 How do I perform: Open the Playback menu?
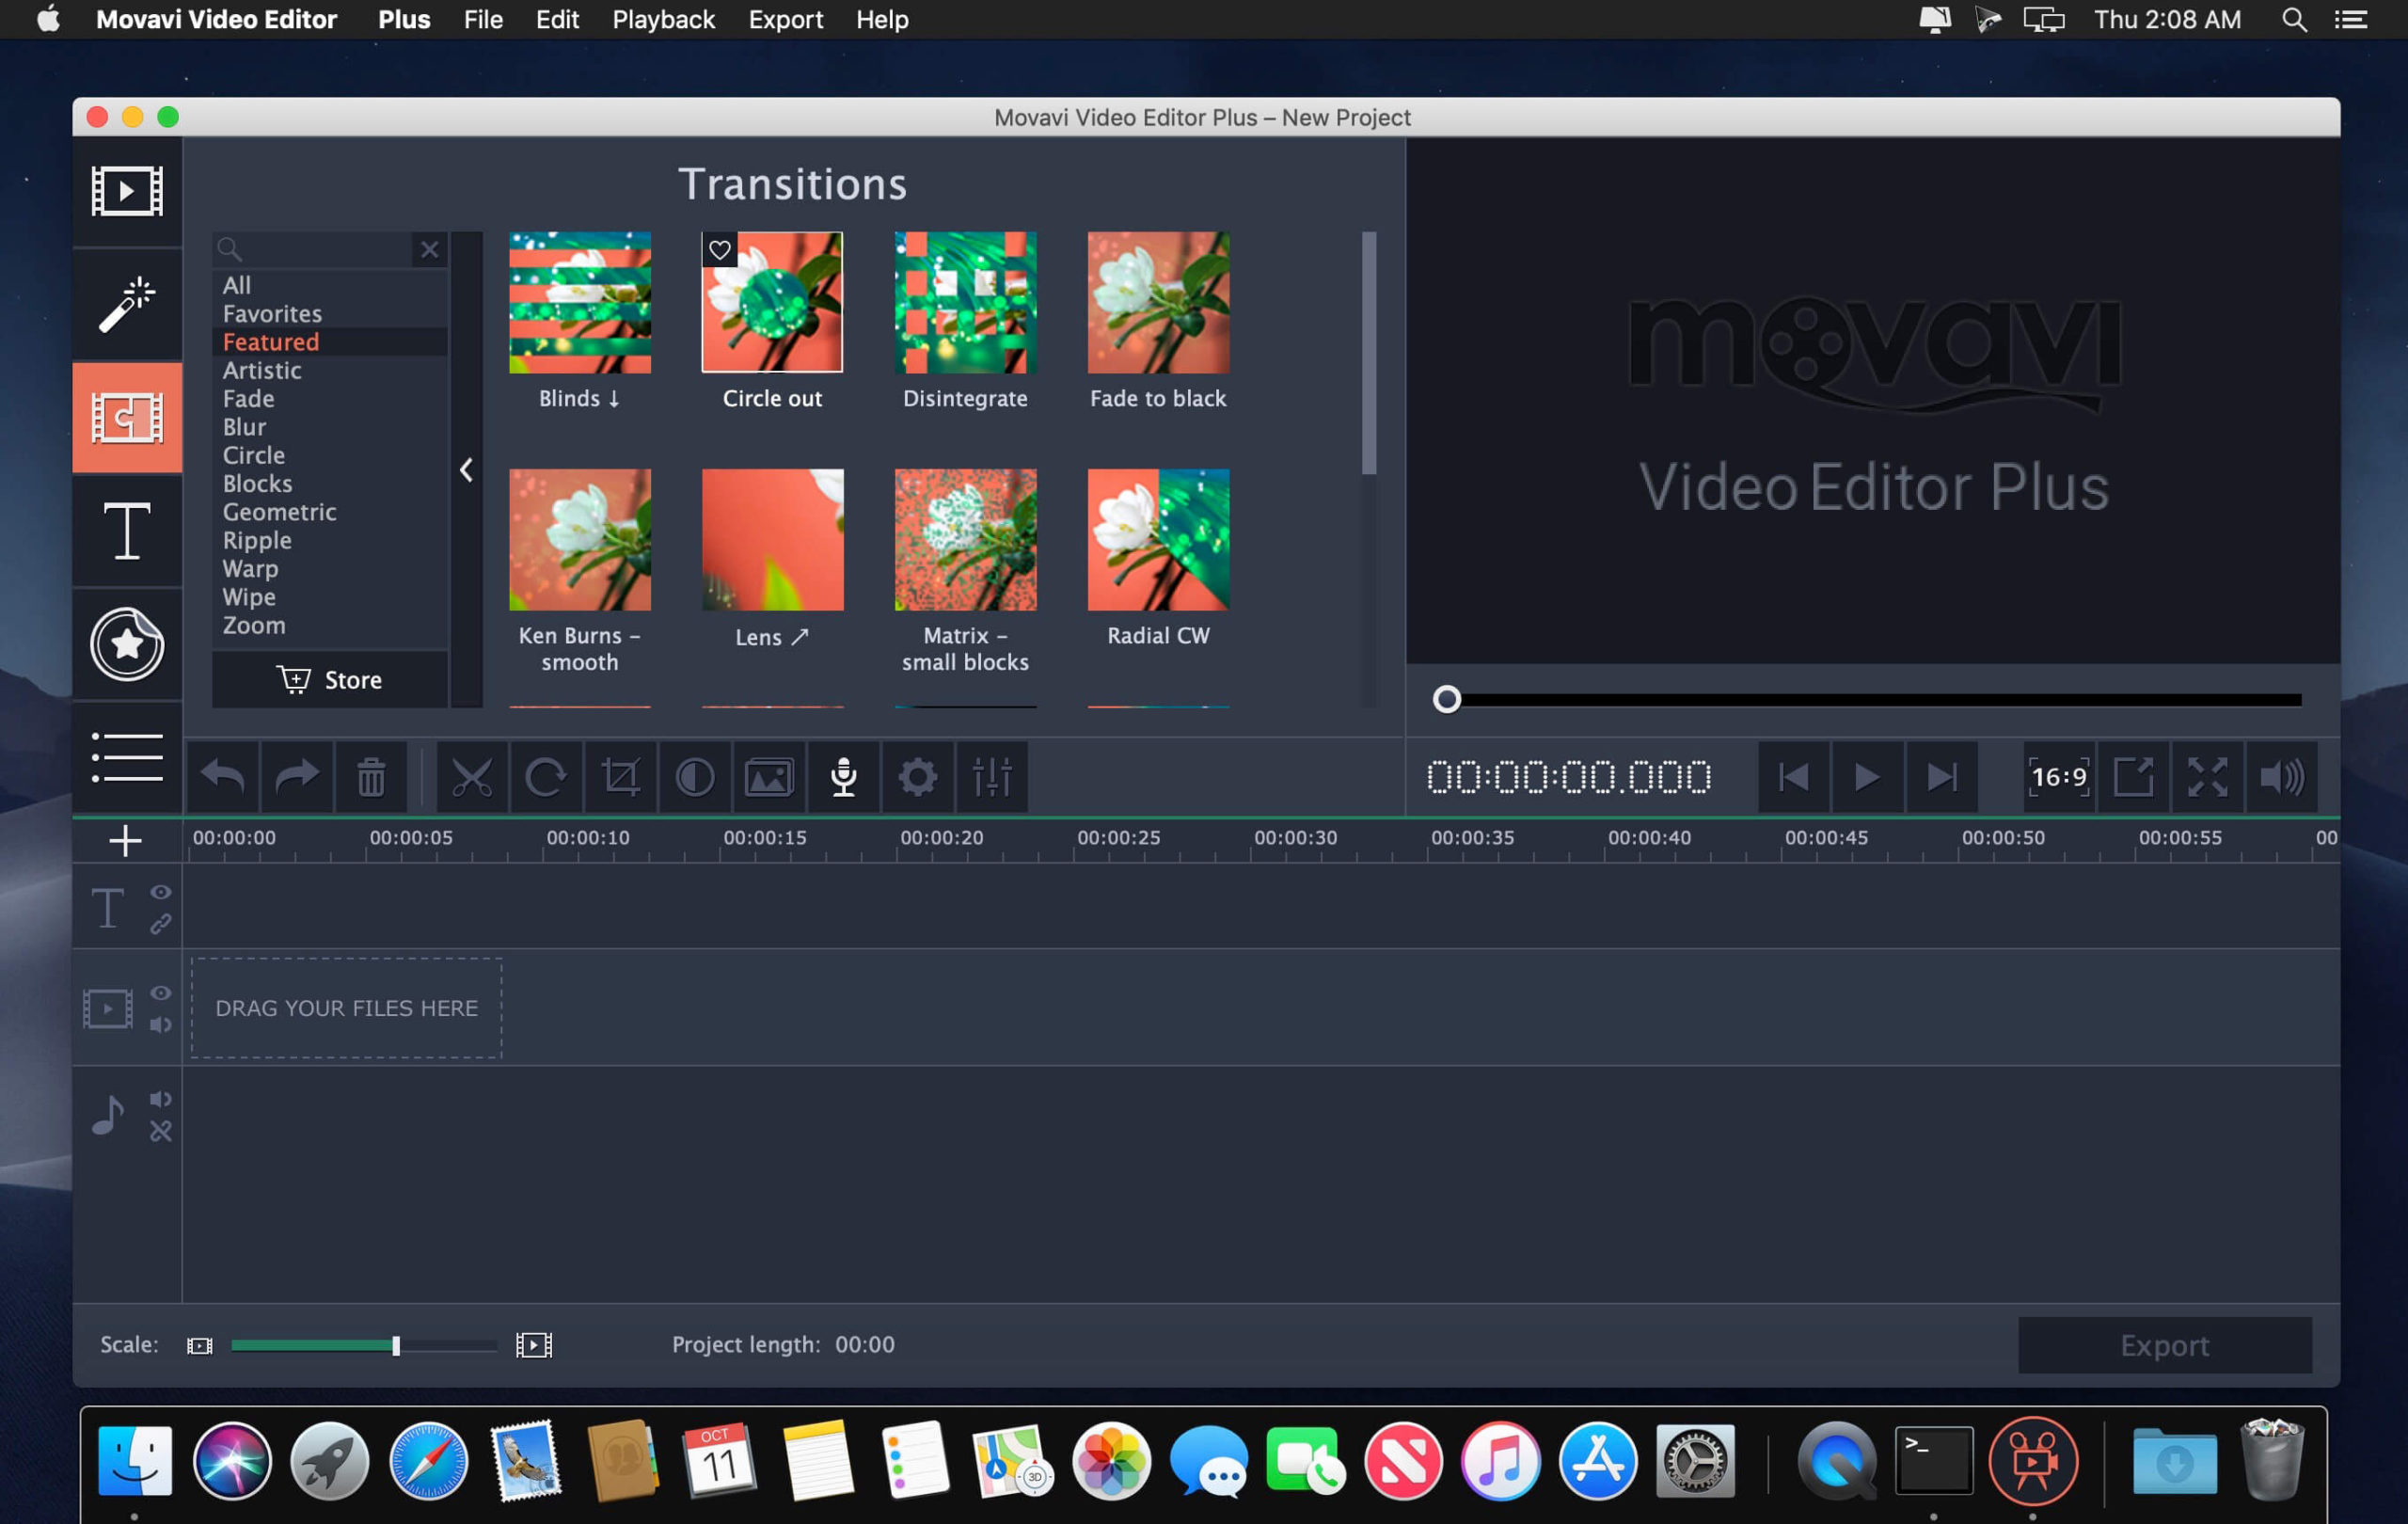pyautogui.click(x=663, y=20)
